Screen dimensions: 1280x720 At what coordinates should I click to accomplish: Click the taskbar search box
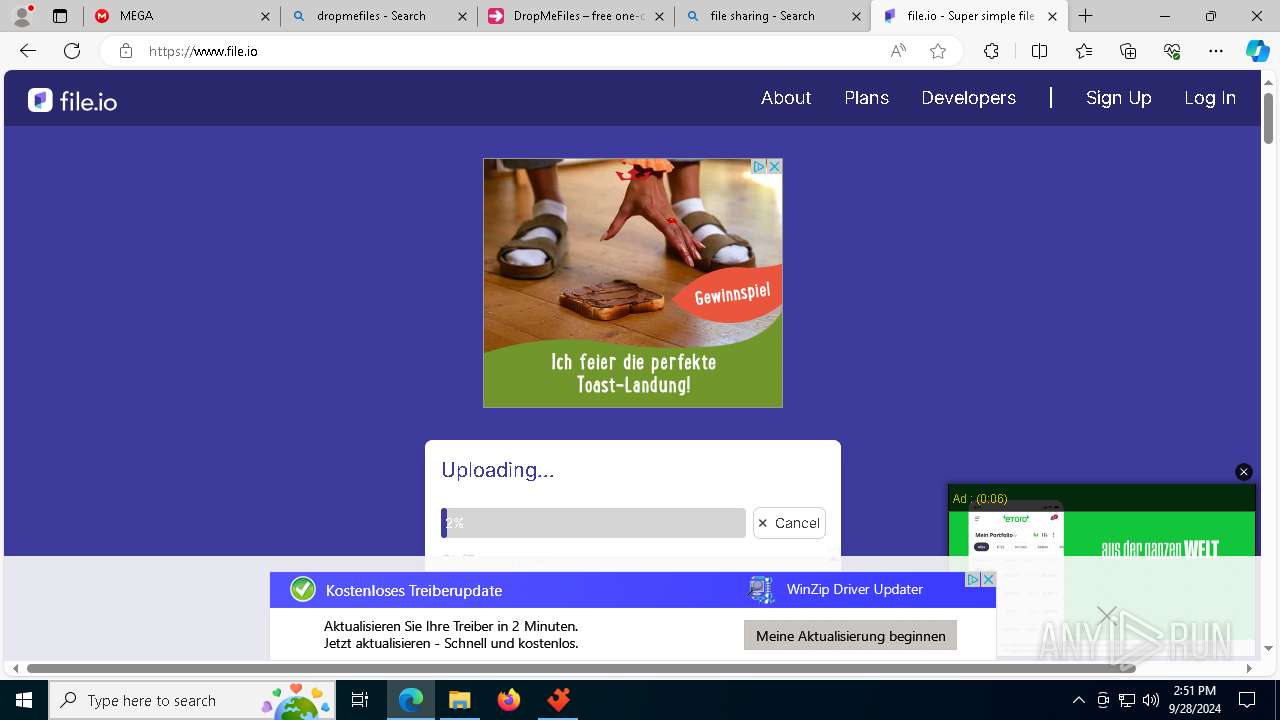tap(191, 700)
